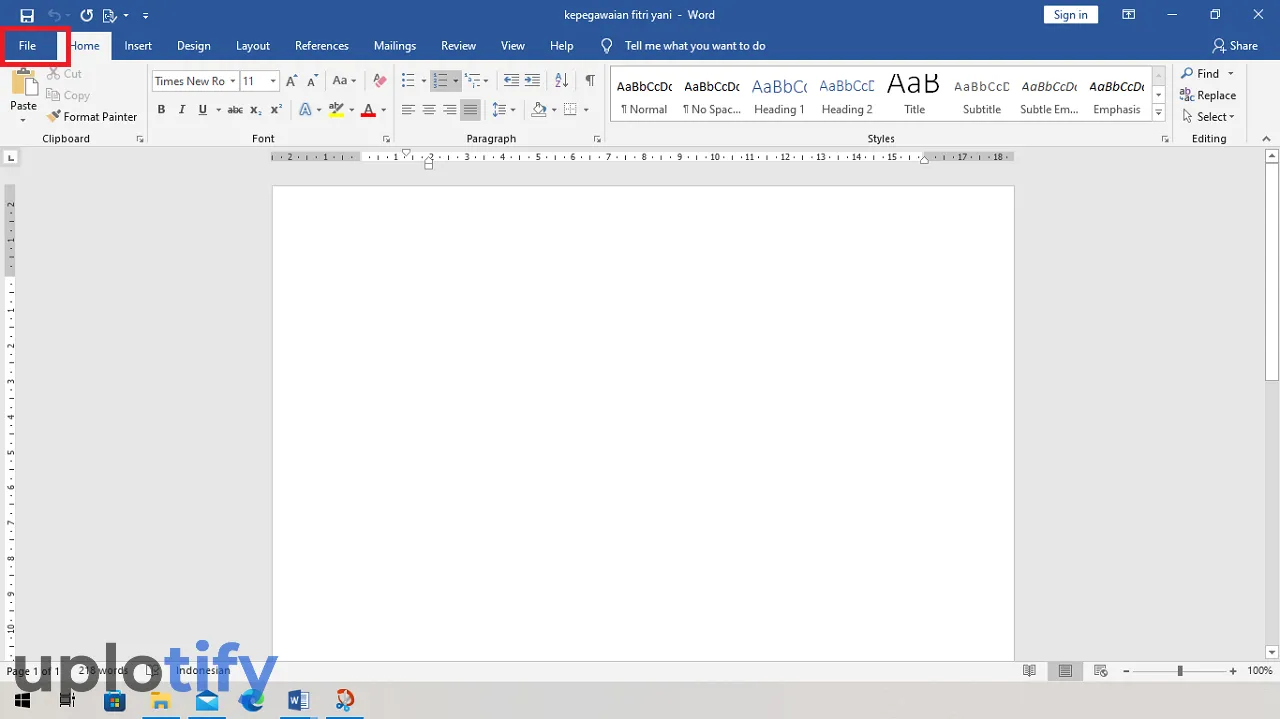Set Justify paragraph alignment
Viewport: 1280px width, 719px height.
click(470, 110)
